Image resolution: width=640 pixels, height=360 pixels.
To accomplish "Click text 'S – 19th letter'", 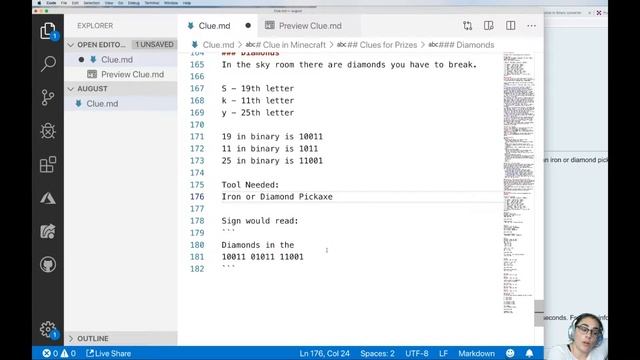I will pyautogui.click(x=258, y=89).
